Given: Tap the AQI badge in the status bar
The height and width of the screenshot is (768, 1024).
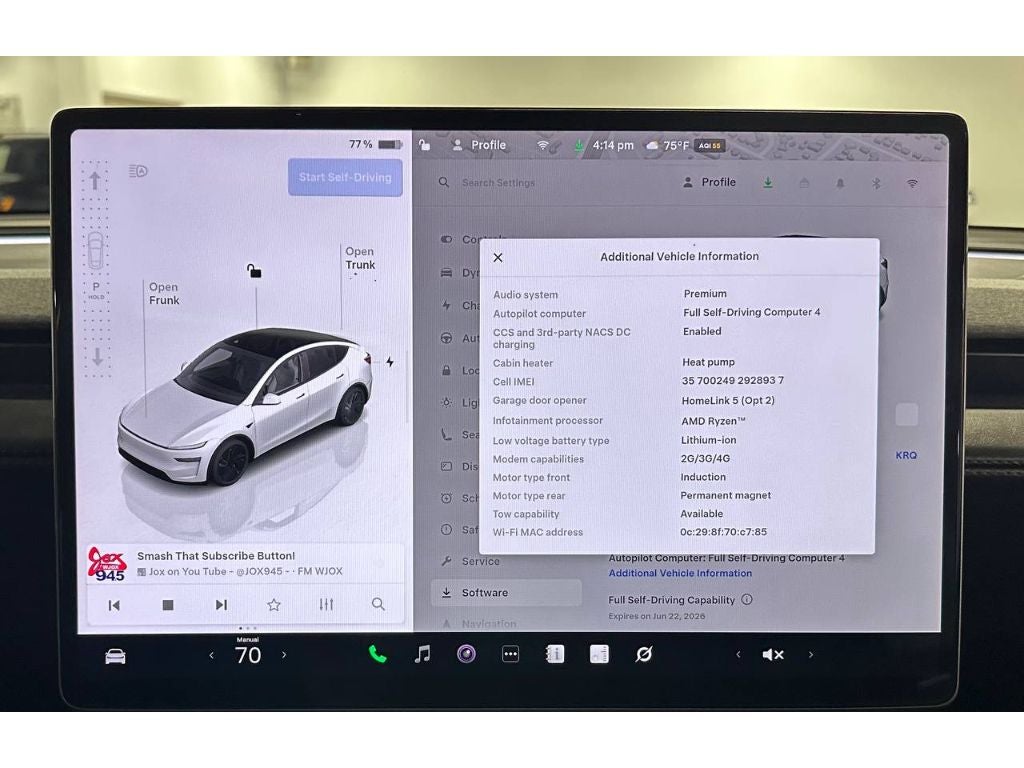Looking at the screenshot, I should coord(709,146).
